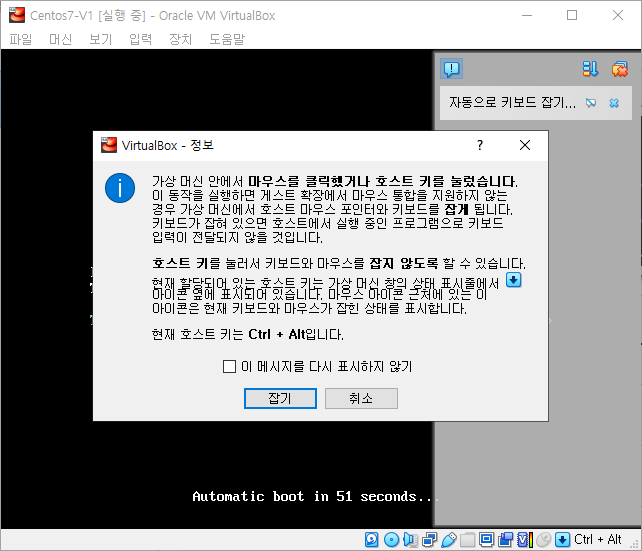The image size is (642, 551).
Task: Click the window resize grip in status bar
Action: (x=635, y=544)
